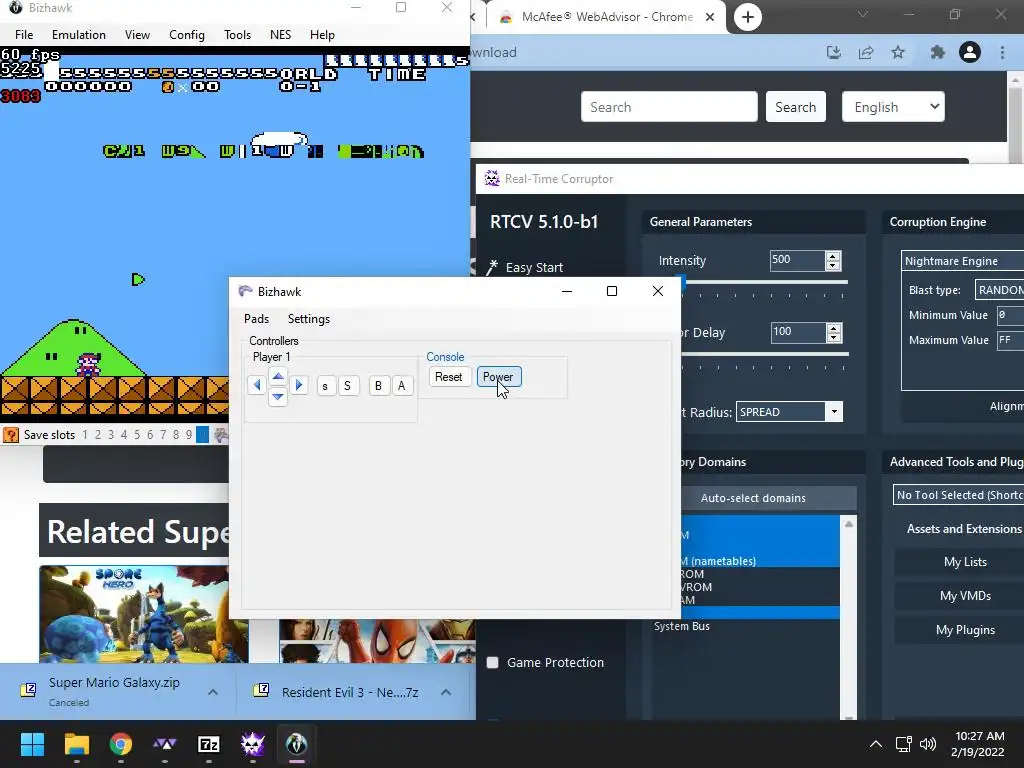Click the Intensity slider track
Image resolution: width=1024 pixels, height=768 pixels.
tap(763, 282)
